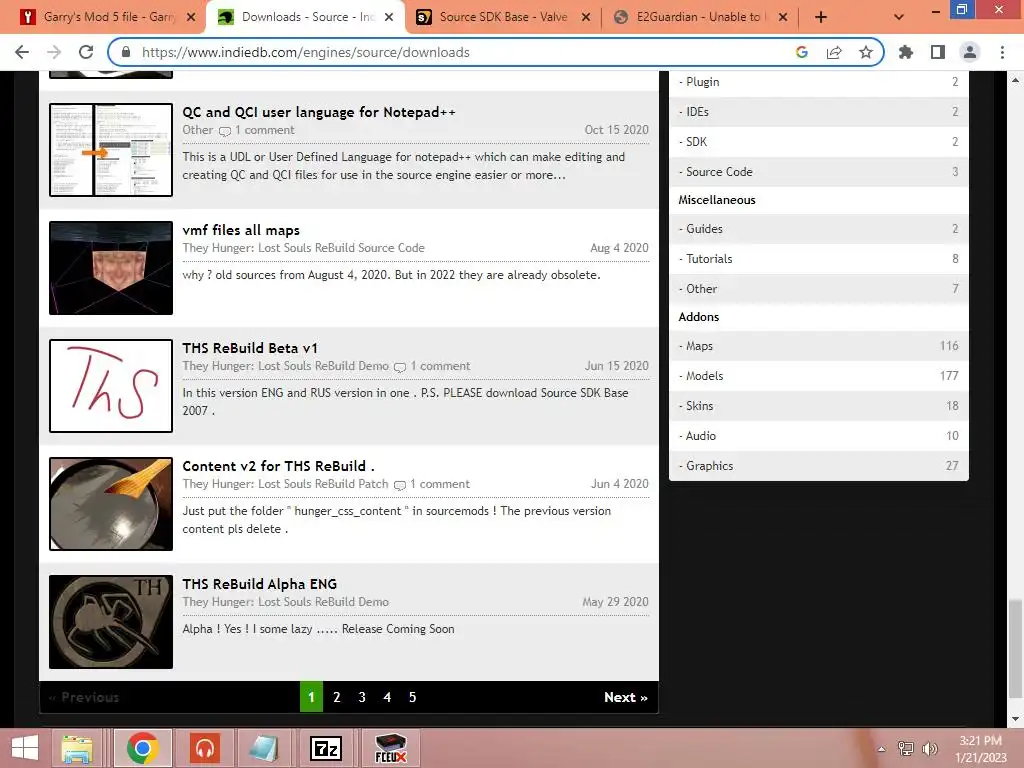Open QC and QCI user language download
Screen dimensions: 1024x768
pyautogui.click(x=319, y=112)
